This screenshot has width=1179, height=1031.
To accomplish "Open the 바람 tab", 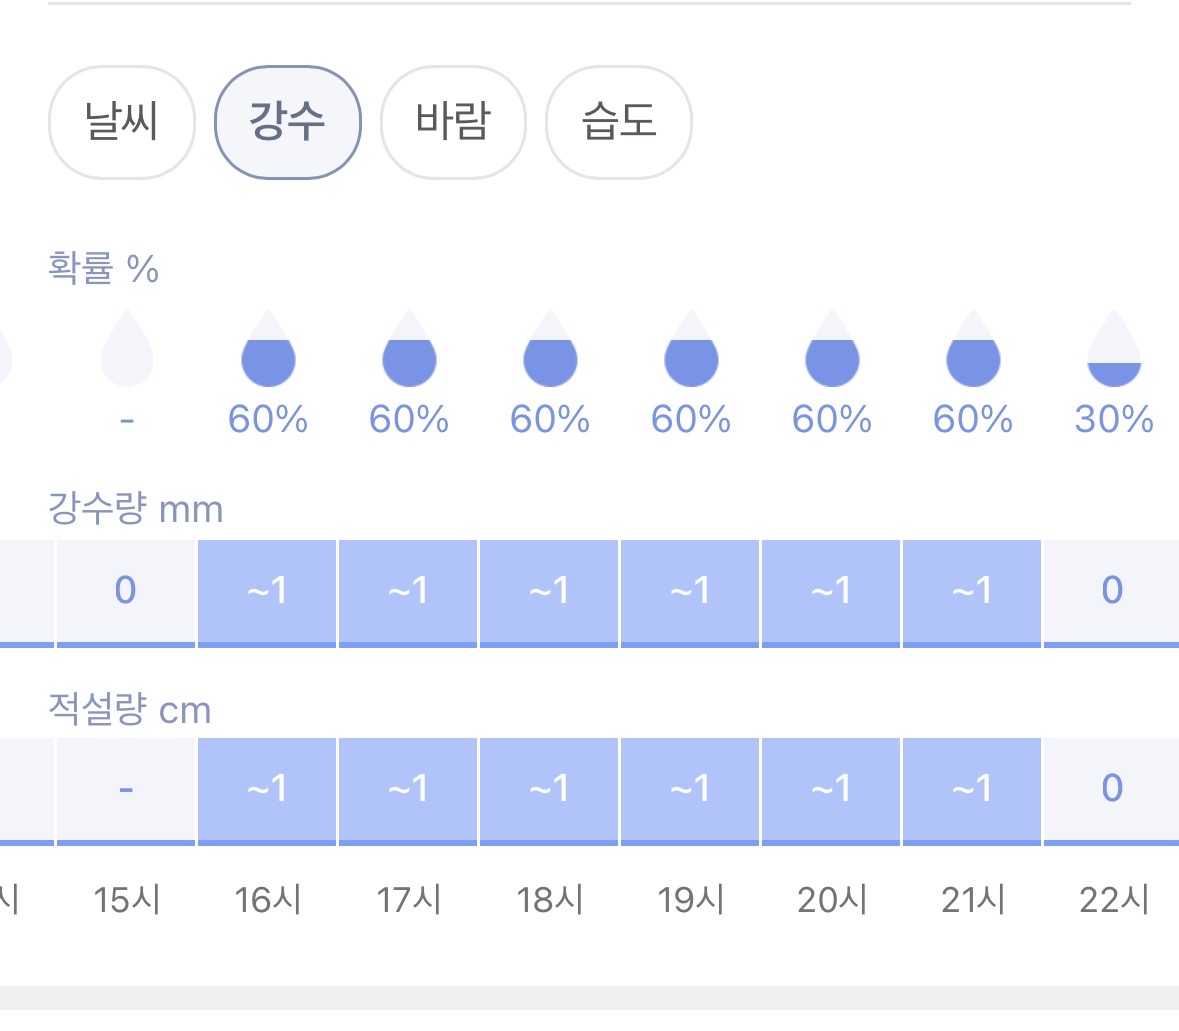I will [x=453, y=122].
